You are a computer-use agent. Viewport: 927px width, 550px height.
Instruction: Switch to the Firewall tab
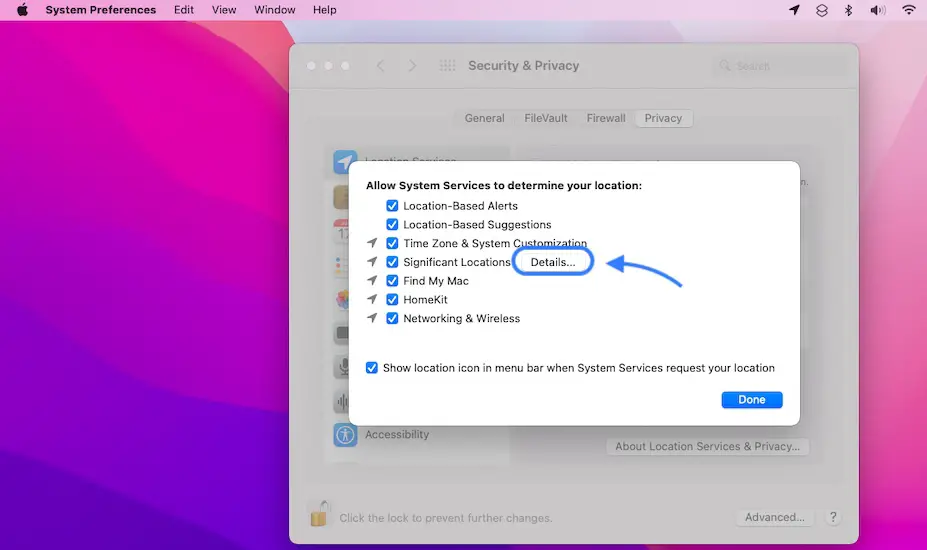point(606,118)
